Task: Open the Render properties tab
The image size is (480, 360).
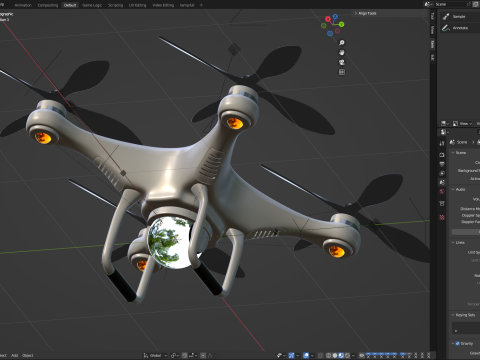Action: coord(442,155)
